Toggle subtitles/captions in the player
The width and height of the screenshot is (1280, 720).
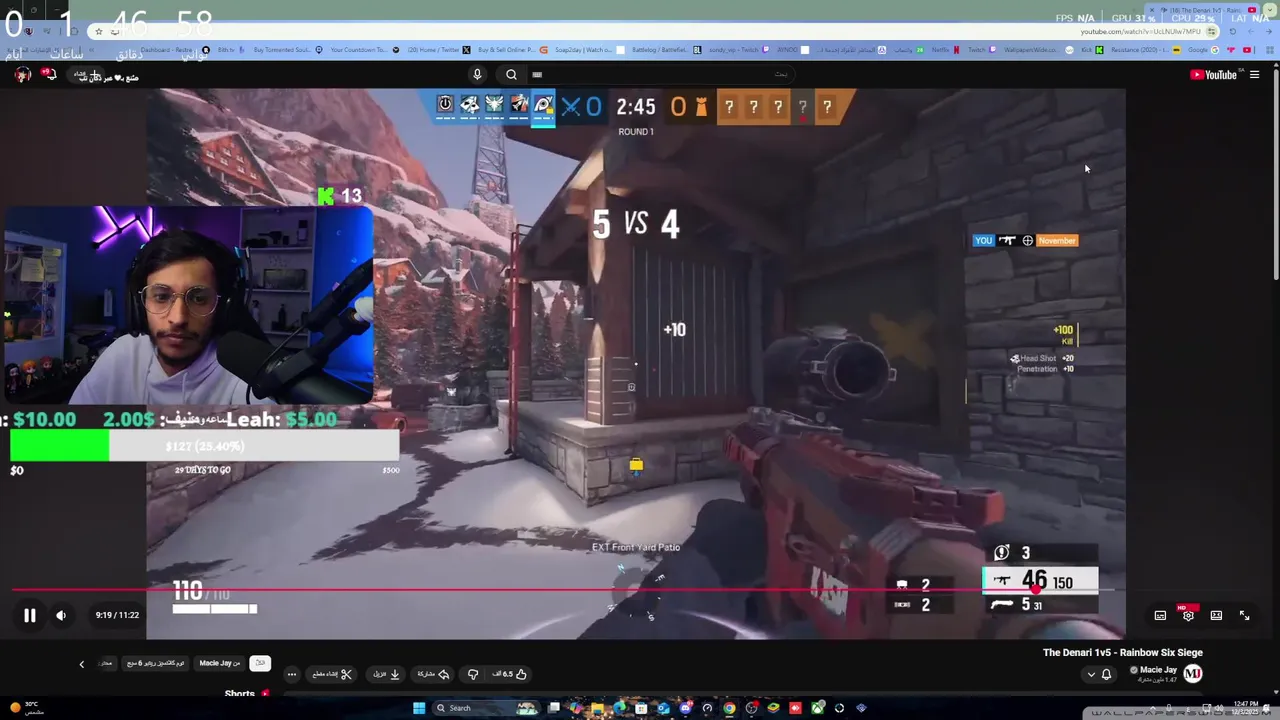1160,616
